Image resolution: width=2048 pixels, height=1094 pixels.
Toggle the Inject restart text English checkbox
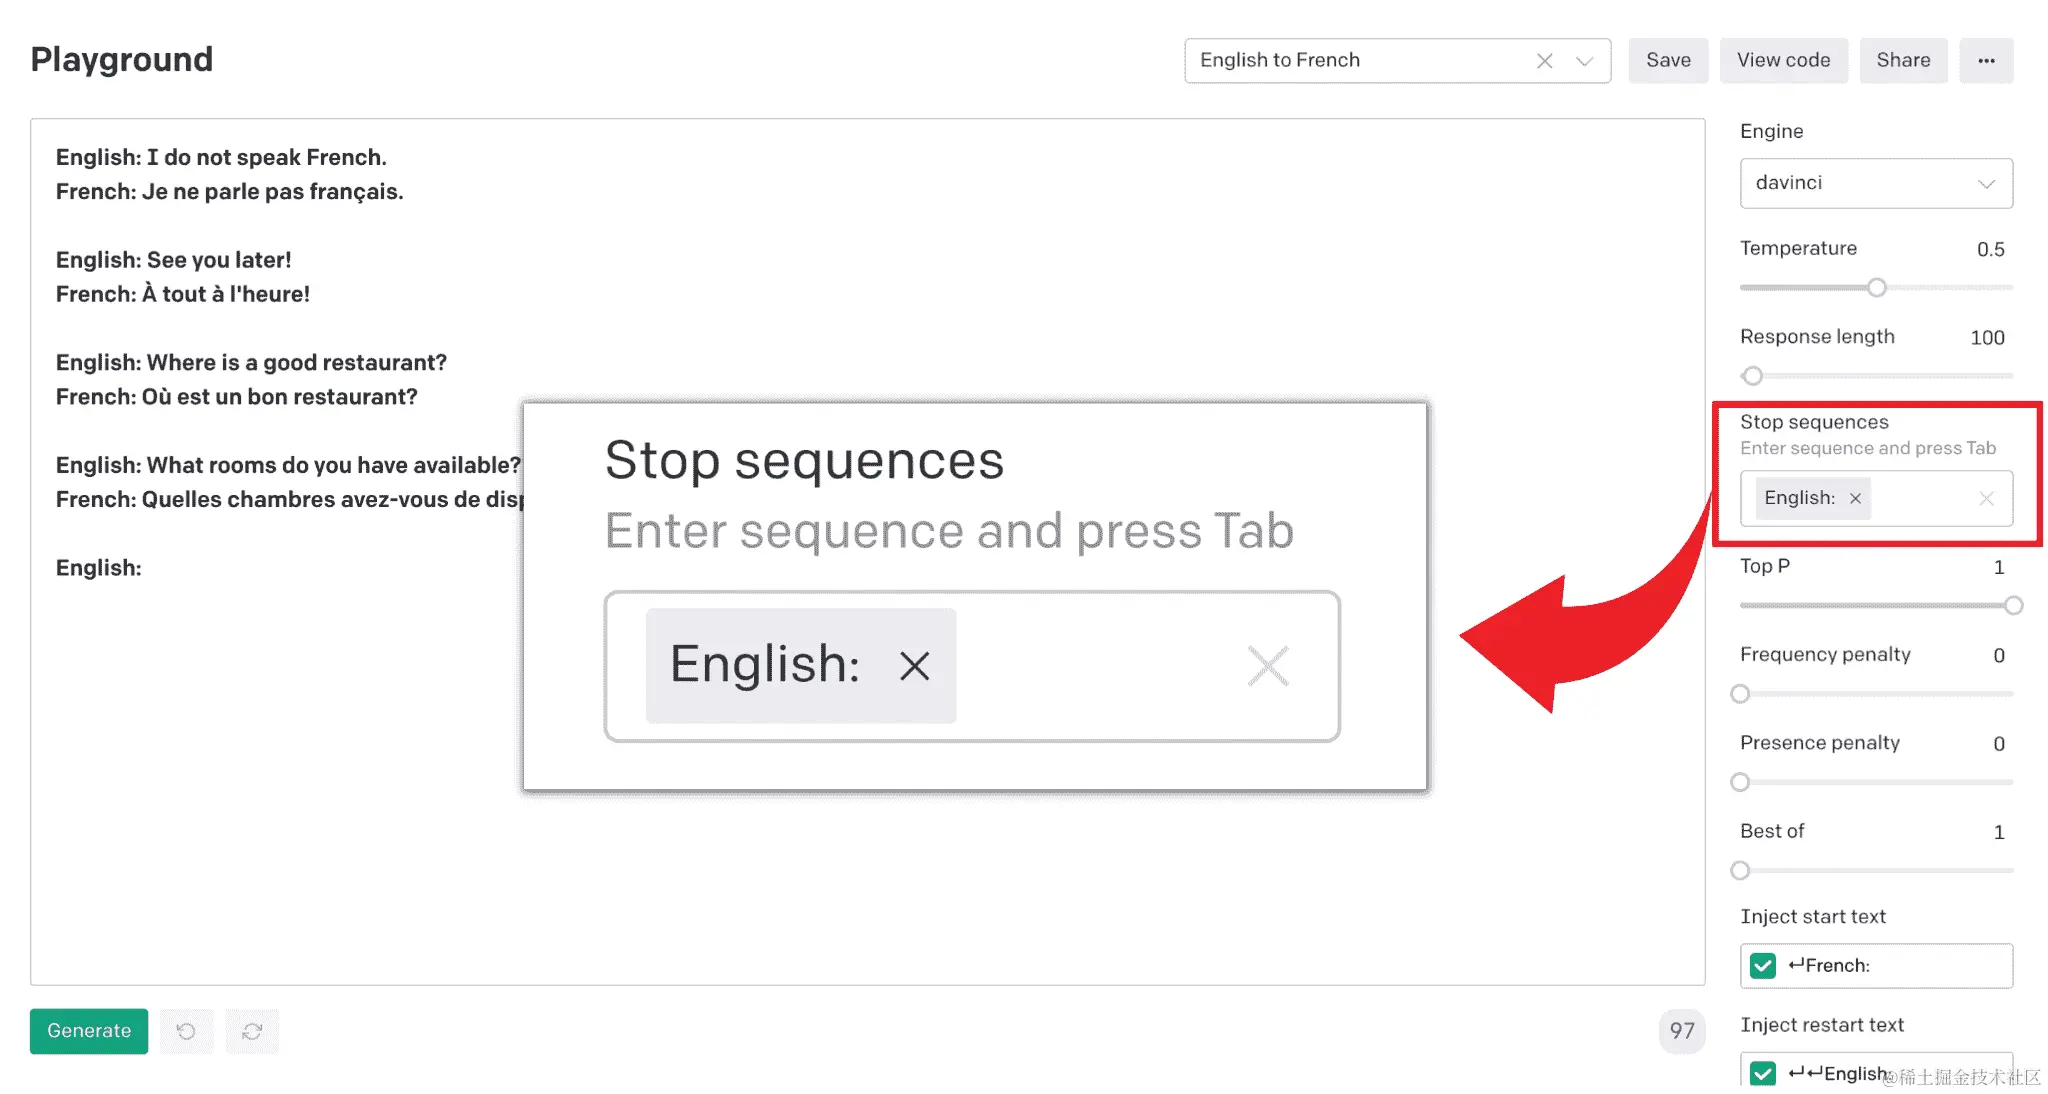click(x=1763, y=1073)
